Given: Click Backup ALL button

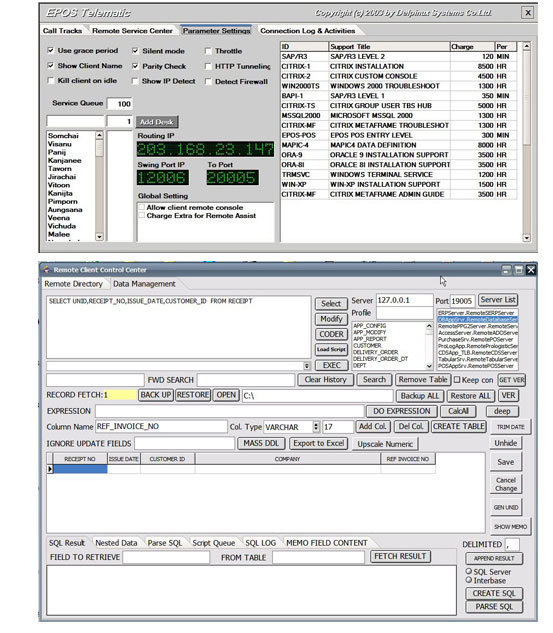Looking at the screenshot, I should [x=419, y=396].
